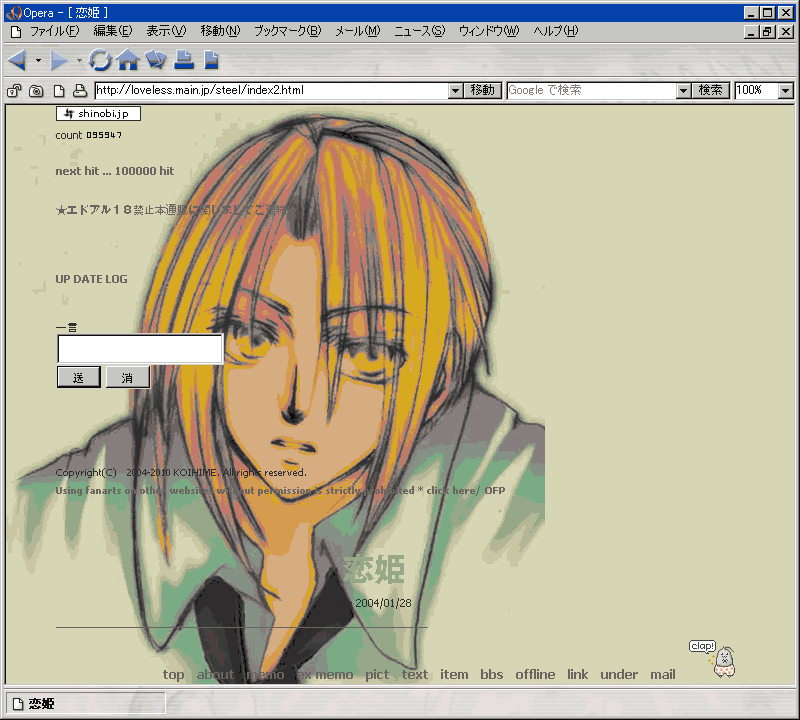This screenshot has height=720, width=800.
Task: Click the next hit ... 100000 hit text
Action: 115,171
